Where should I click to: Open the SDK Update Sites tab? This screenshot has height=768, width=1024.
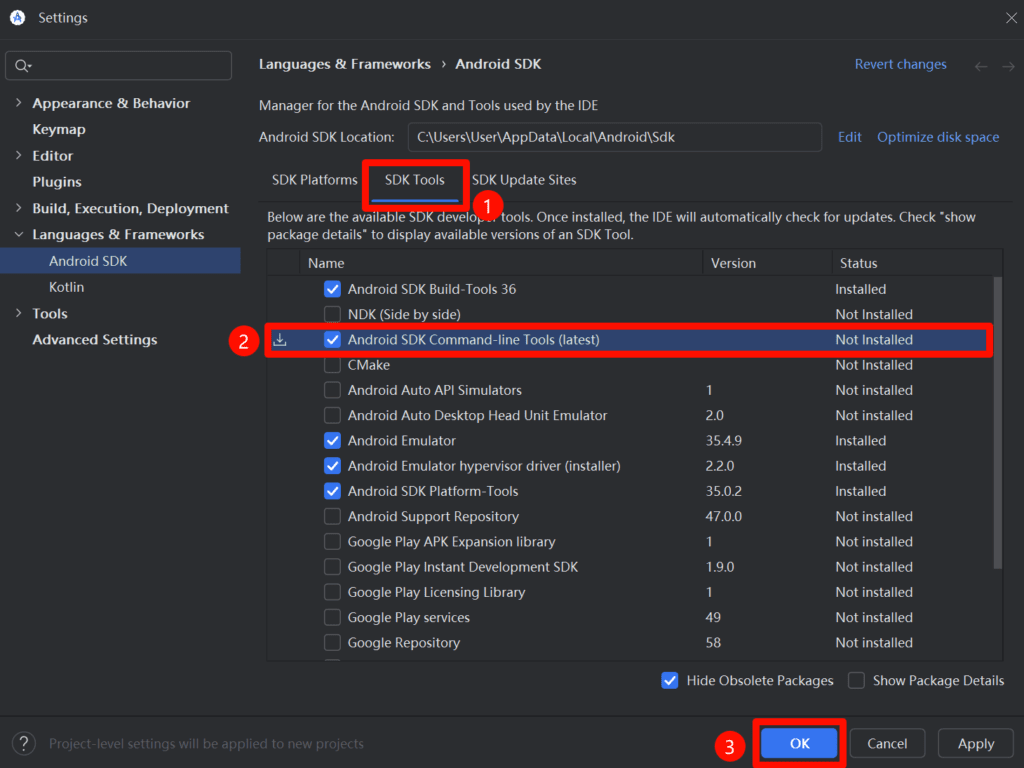pyautogui.click(x=524, y=180)
